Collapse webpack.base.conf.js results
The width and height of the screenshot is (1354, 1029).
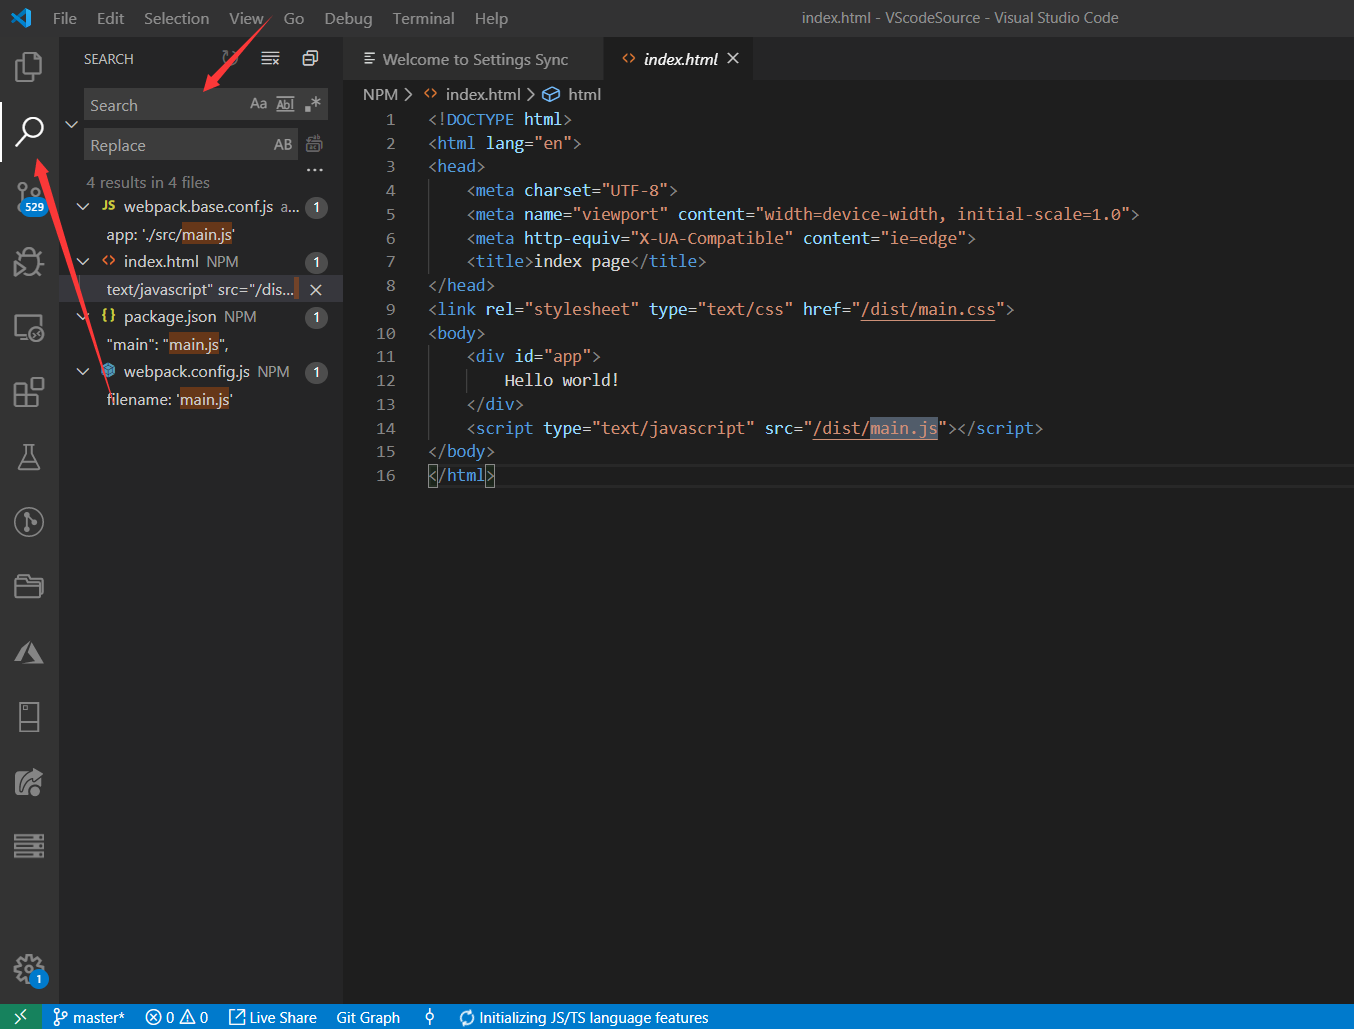tap(83, 207)
